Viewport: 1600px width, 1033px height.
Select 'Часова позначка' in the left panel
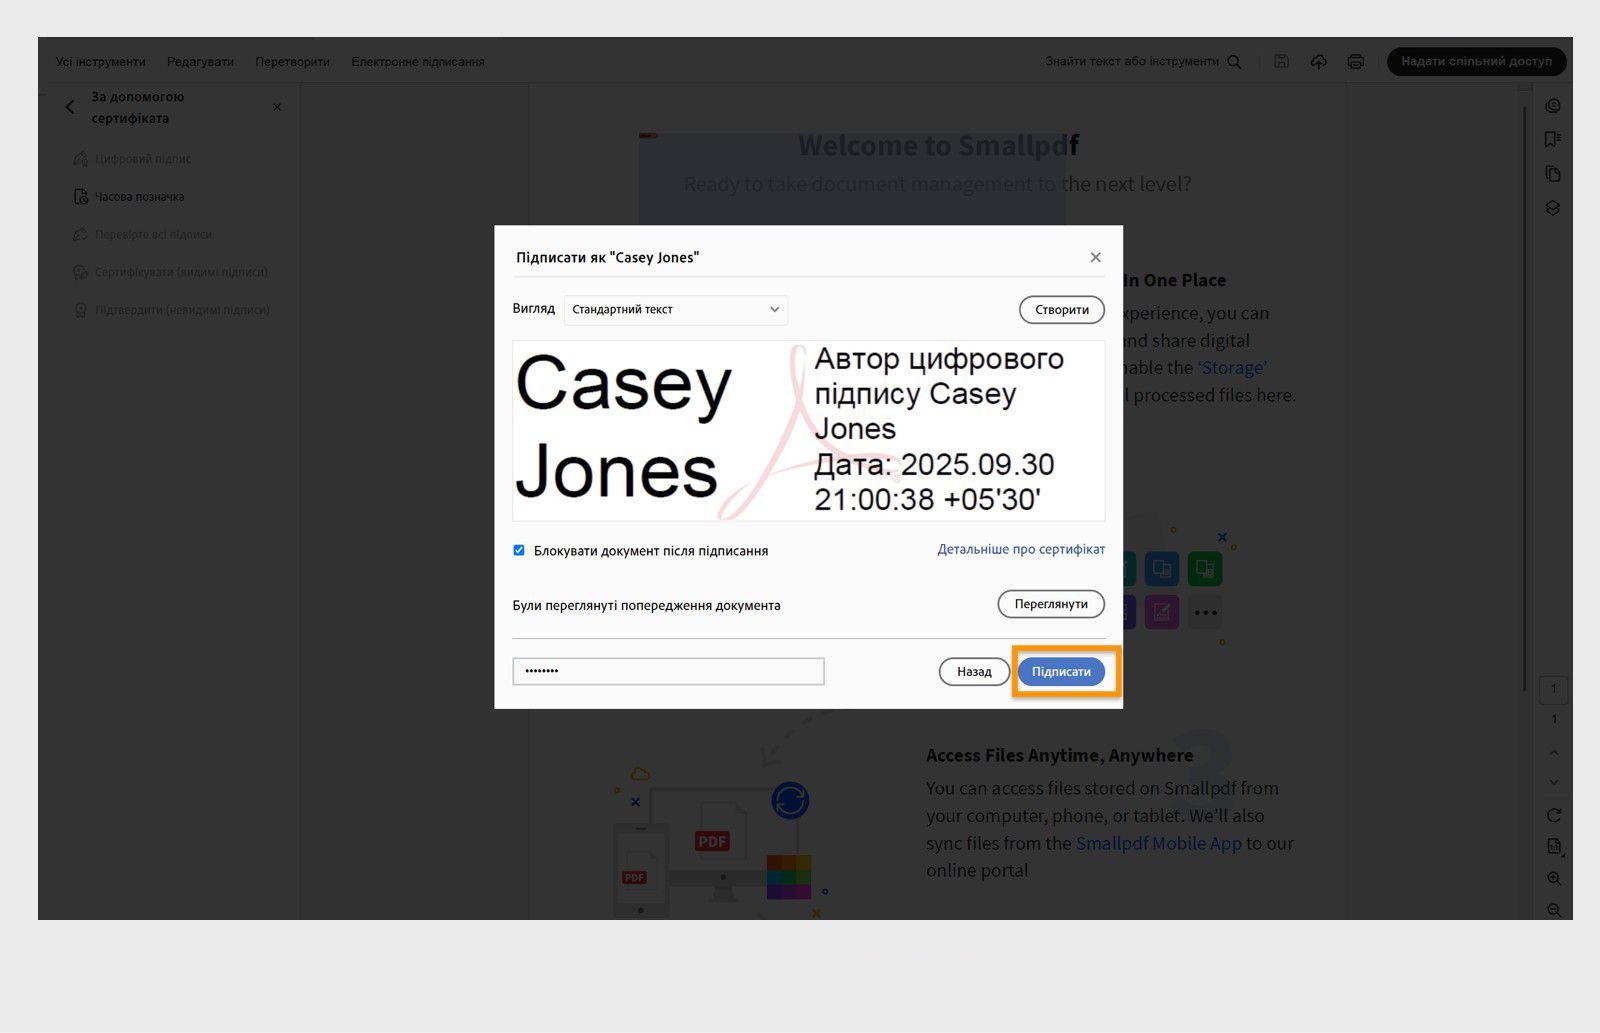(x=129, y=197)
